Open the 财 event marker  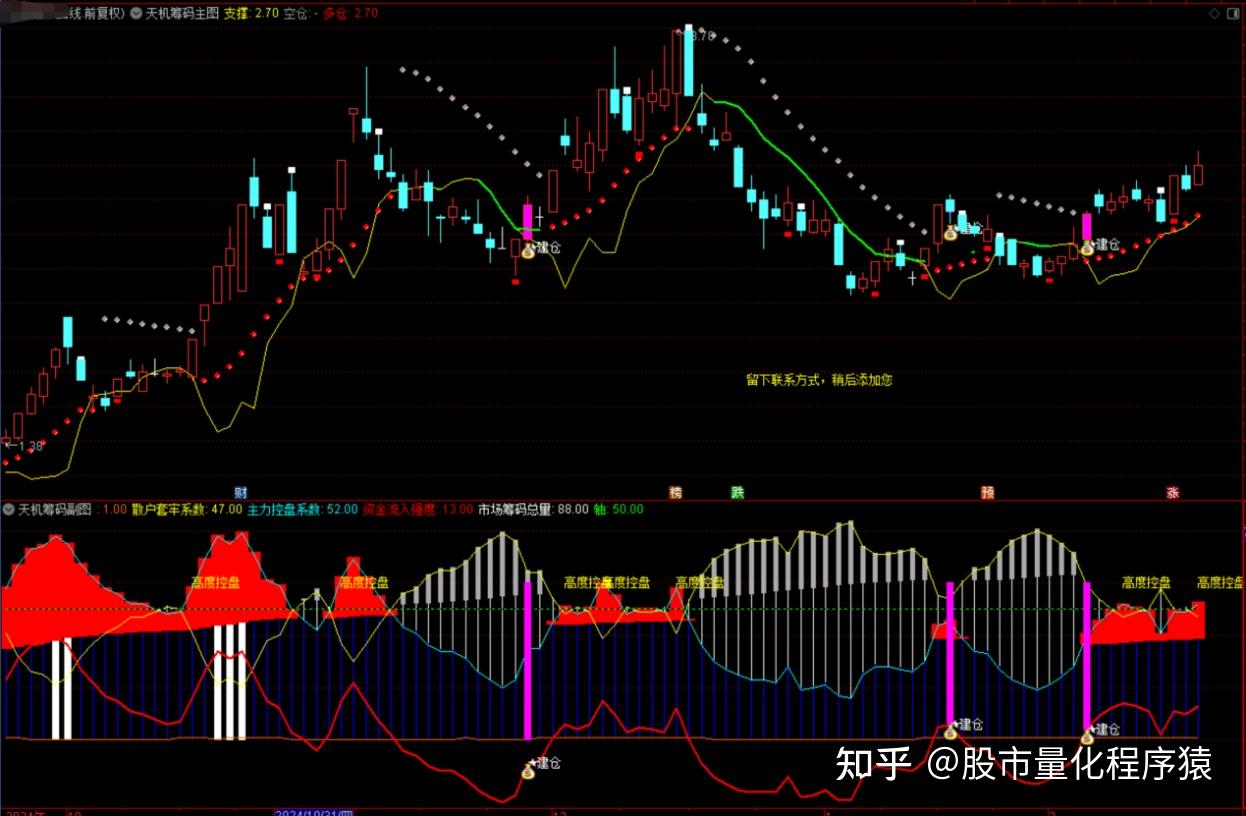(x=240, y=492)
